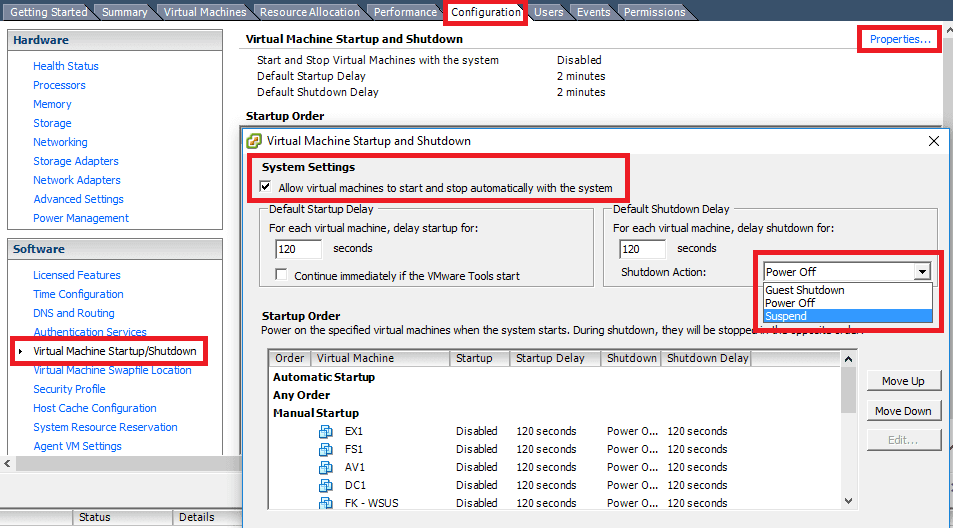Click the left panel horizontal scroll left arrow
The image size is (953, 528).
(x=7, y=464)
